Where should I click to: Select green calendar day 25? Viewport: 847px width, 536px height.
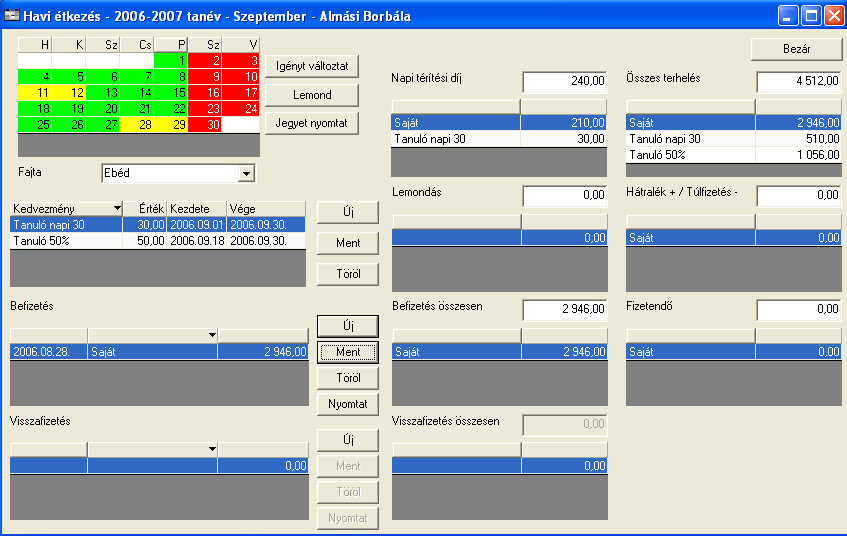pyautogui.click(x=35, y=125)
